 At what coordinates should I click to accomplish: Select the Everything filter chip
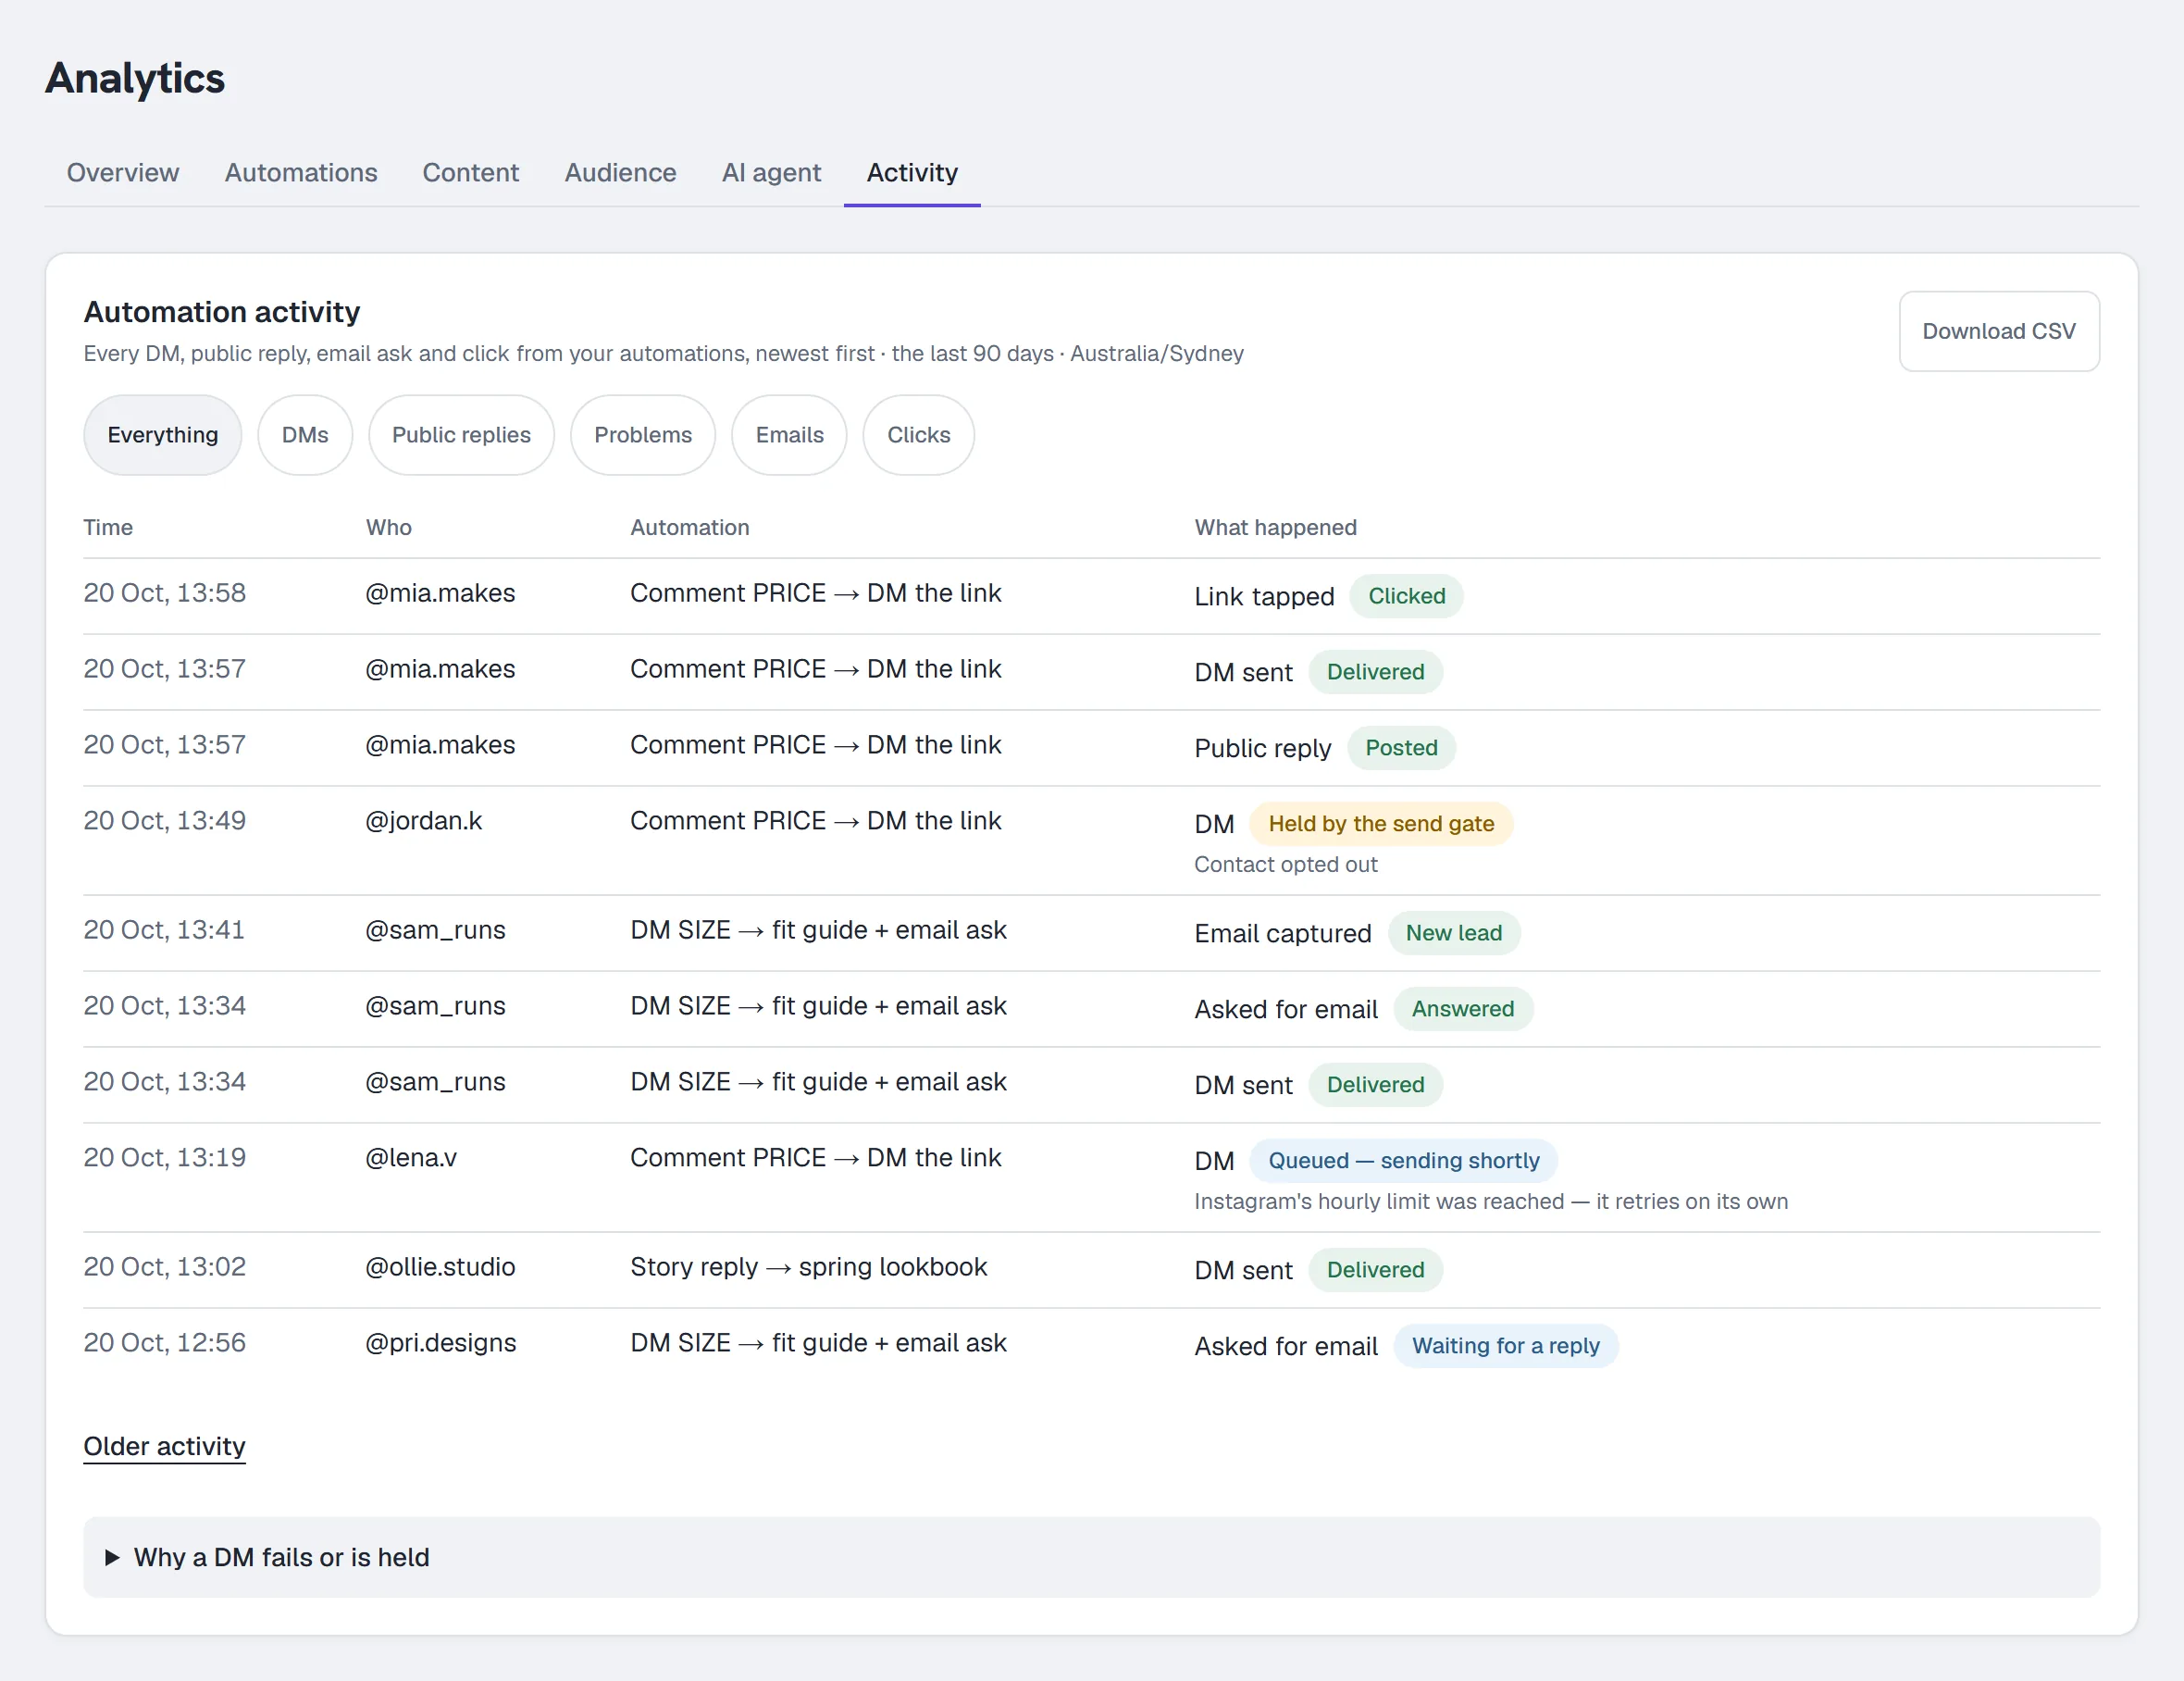(163, 435)
